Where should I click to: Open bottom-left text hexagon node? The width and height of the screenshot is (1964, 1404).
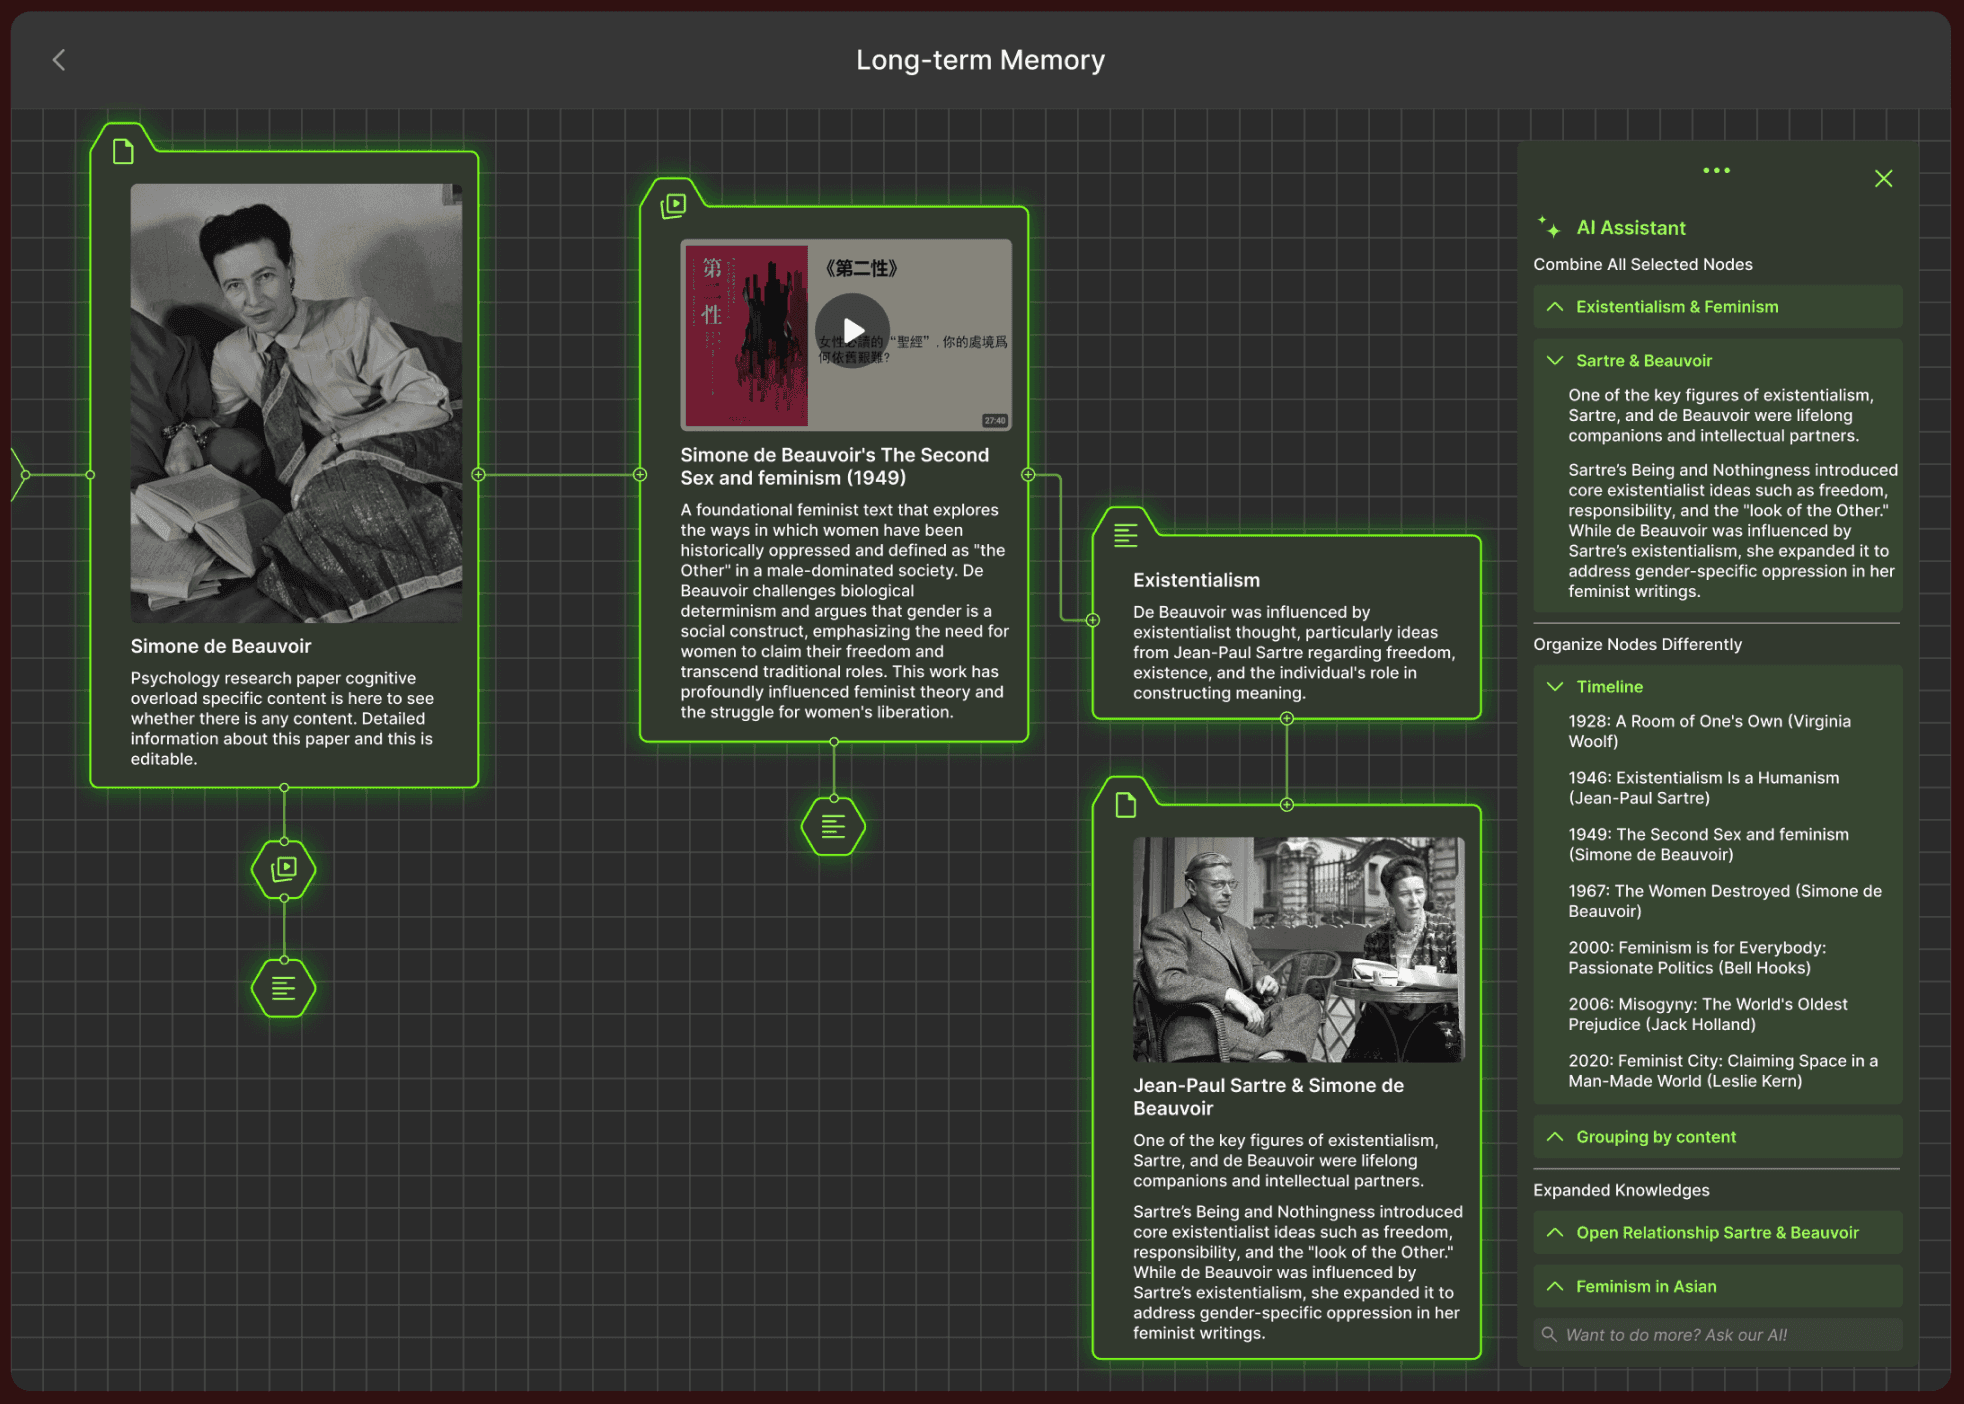click(x=284, y=988)
